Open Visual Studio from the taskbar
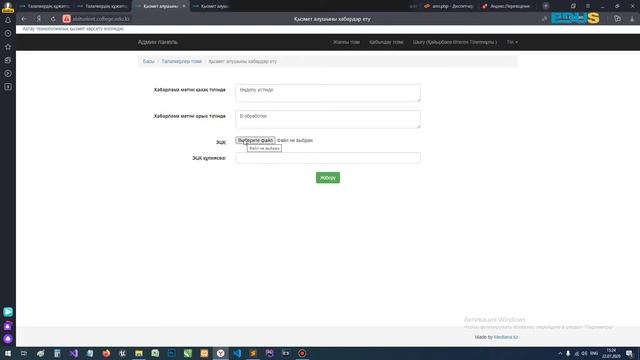The height and width of the screenshot is (360, 640). click(73, 353)
